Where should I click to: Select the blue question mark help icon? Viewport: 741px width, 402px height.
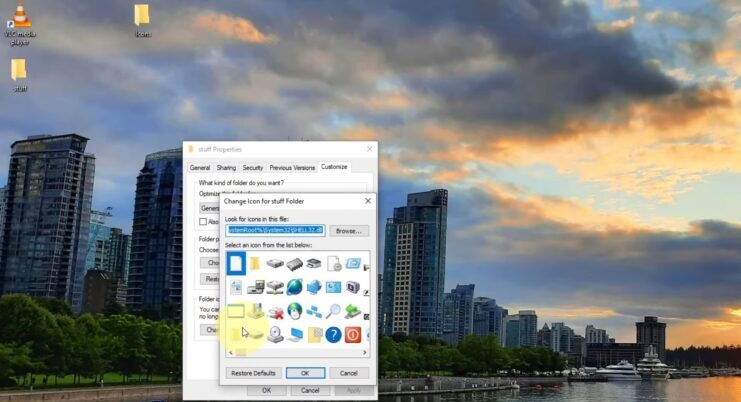point(334,335)
